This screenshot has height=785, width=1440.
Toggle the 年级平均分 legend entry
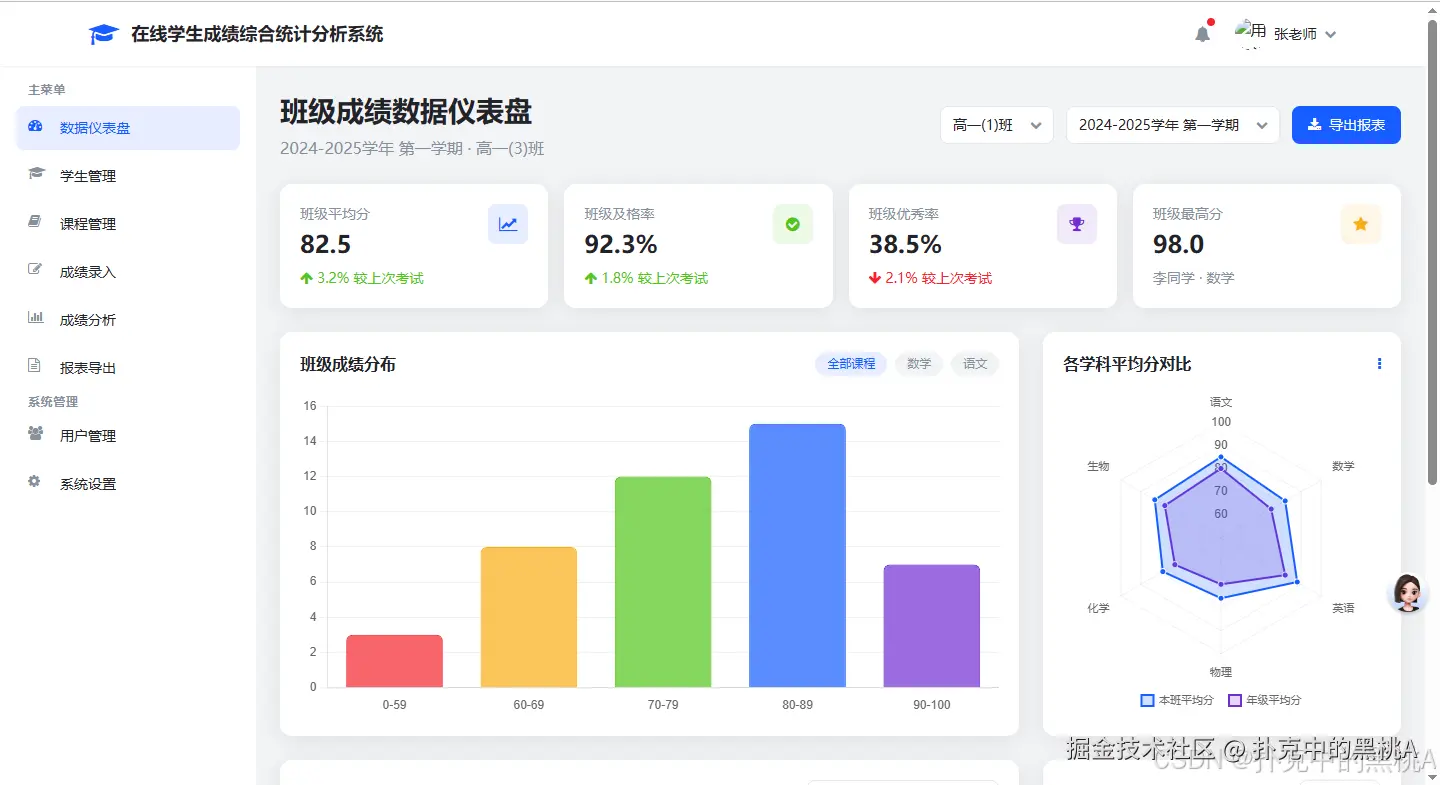pyautogui.click(x=1265, y=700)
